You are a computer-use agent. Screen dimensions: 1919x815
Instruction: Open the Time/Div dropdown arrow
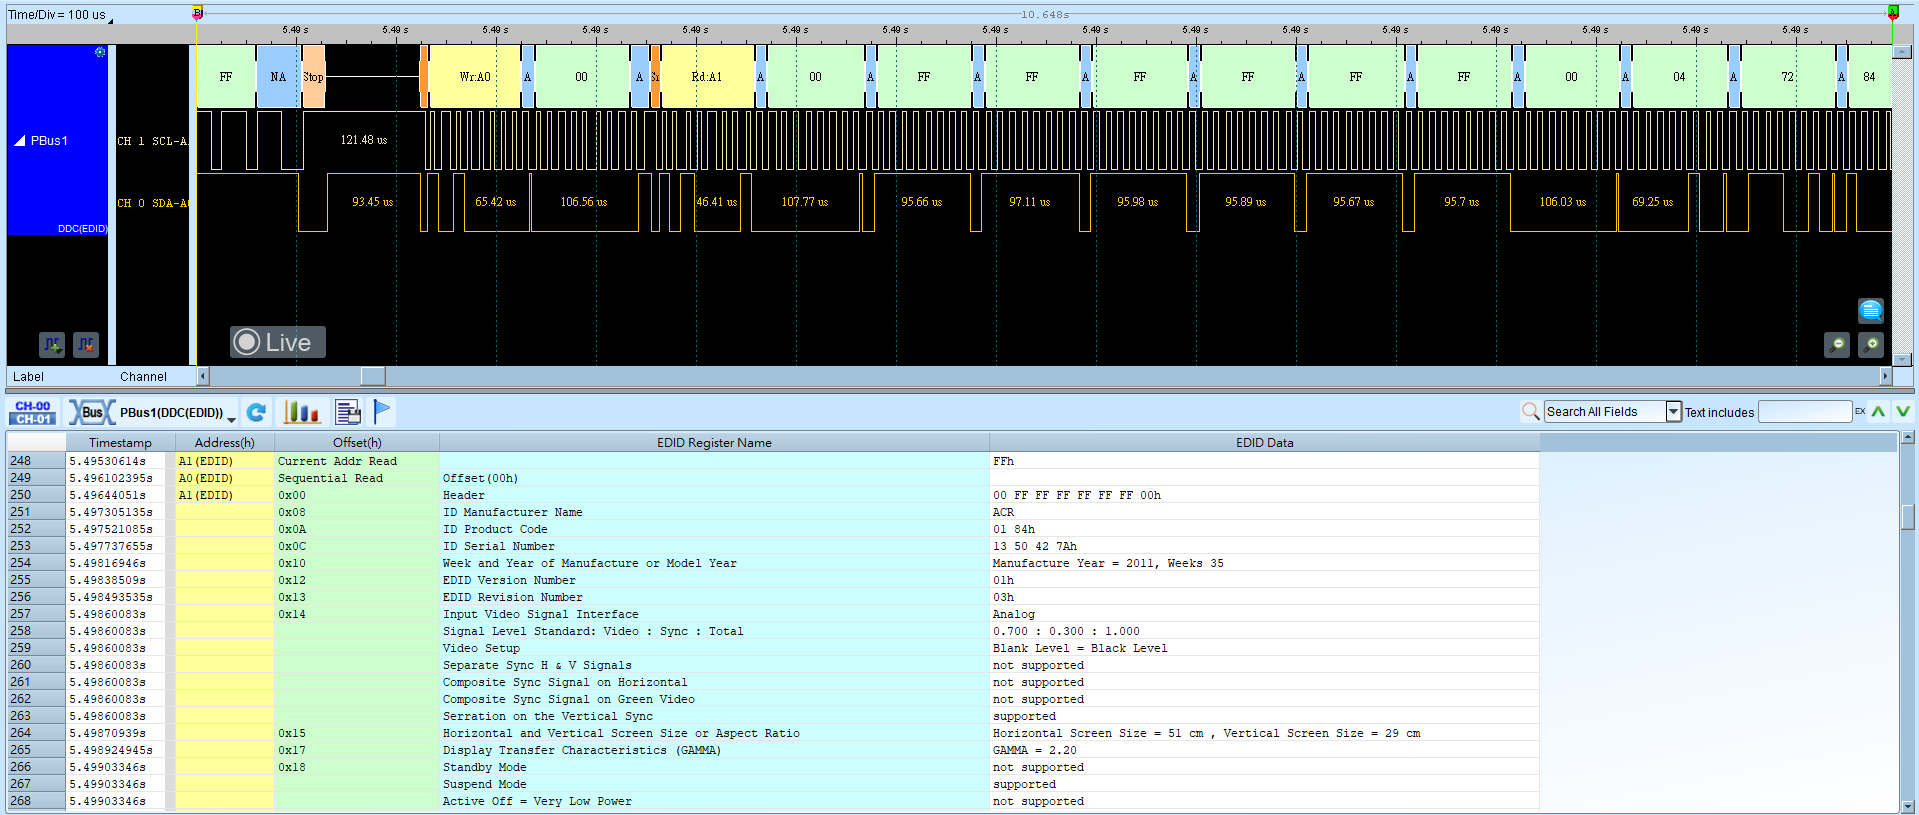coord(110,20)
